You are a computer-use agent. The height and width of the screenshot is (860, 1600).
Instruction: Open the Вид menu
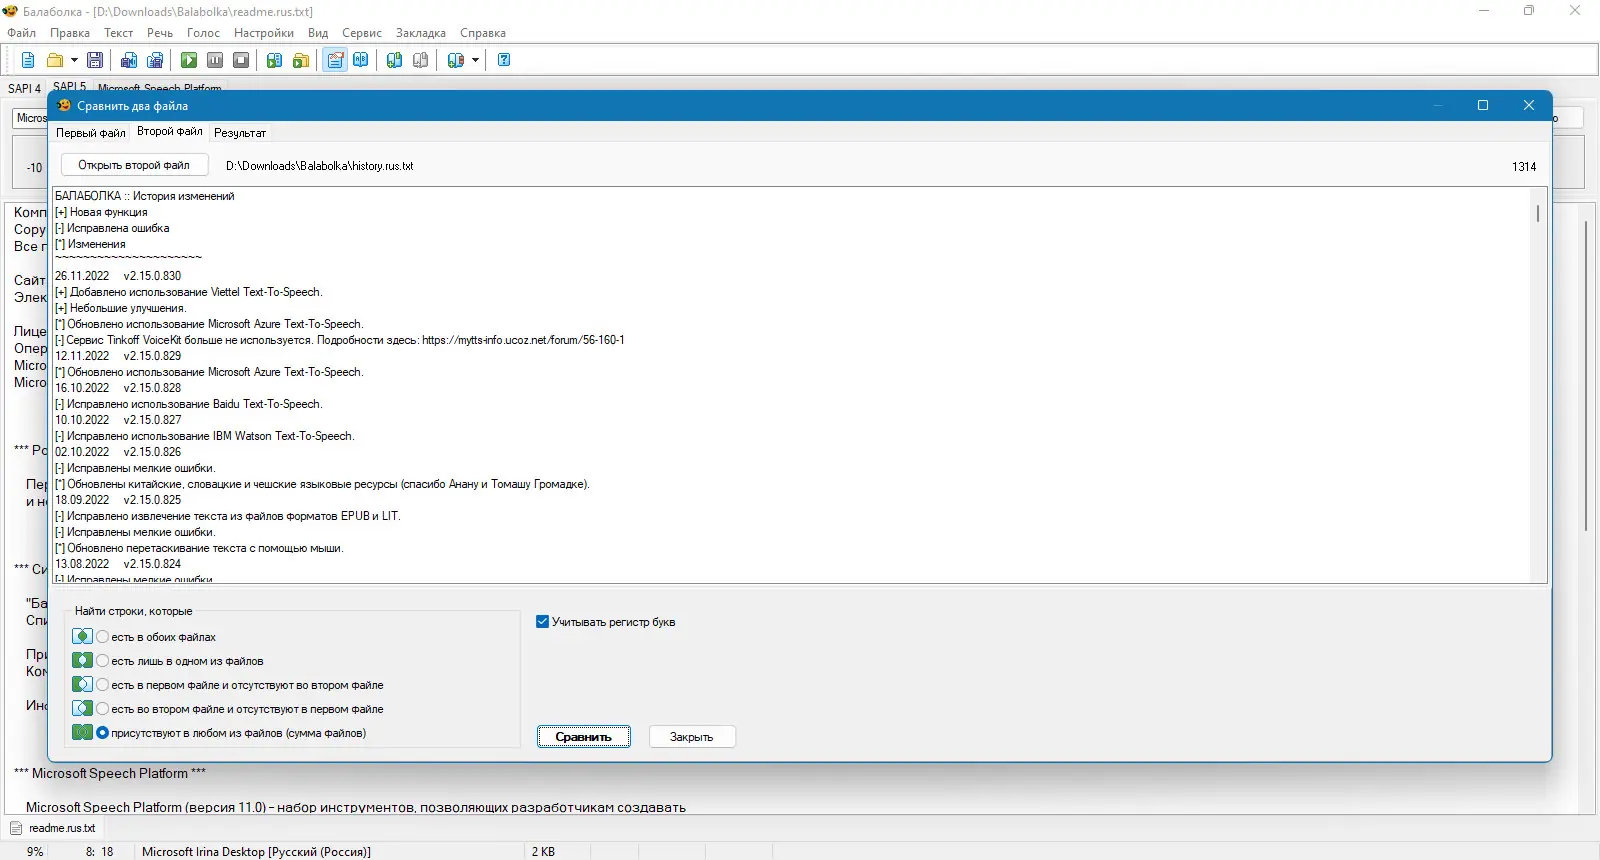pos(318,33)
